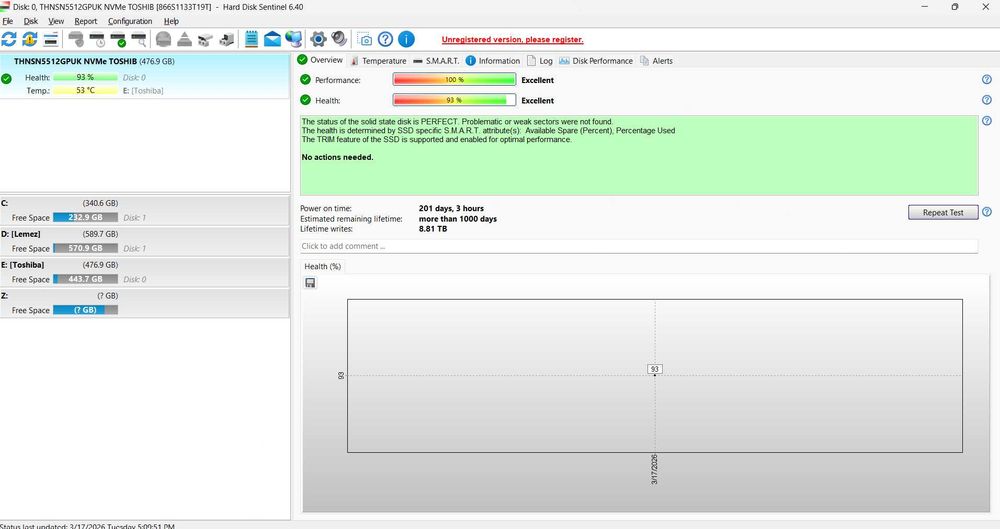
Task: Open the blue notepad report icon
Action: (x=251, y=39)
